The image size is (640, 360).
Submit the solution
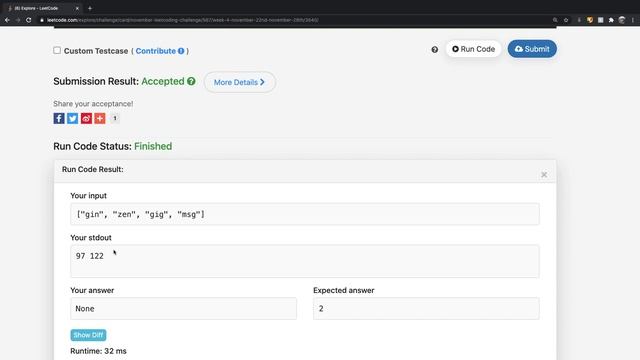pos(532,49)
